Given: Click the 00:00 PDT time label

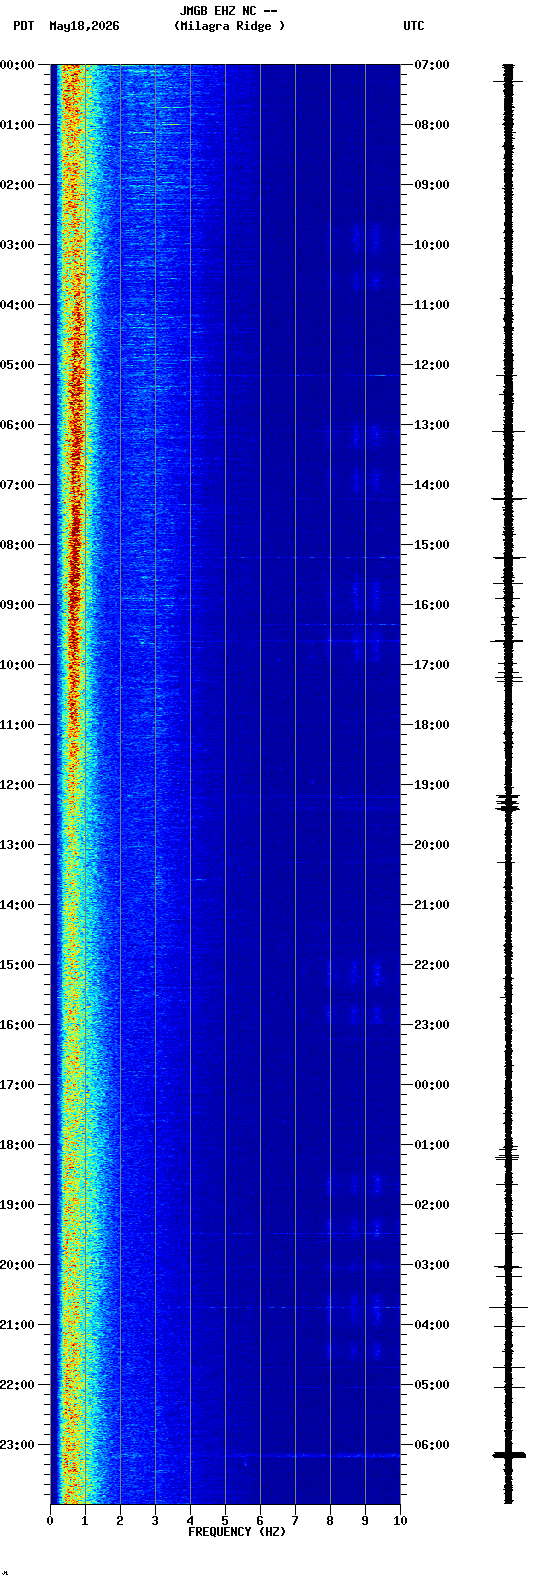Looking at the screenshot, I should tap(17, 65).
